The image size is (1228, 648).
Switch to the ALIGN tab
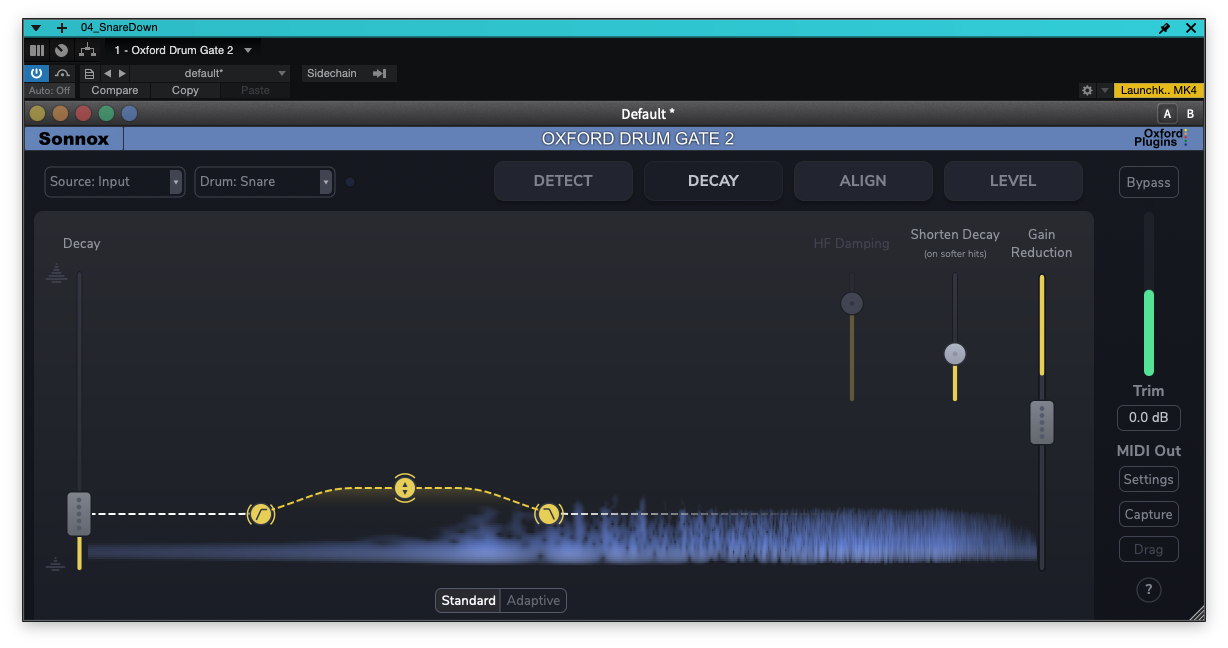tap(863, 181)
